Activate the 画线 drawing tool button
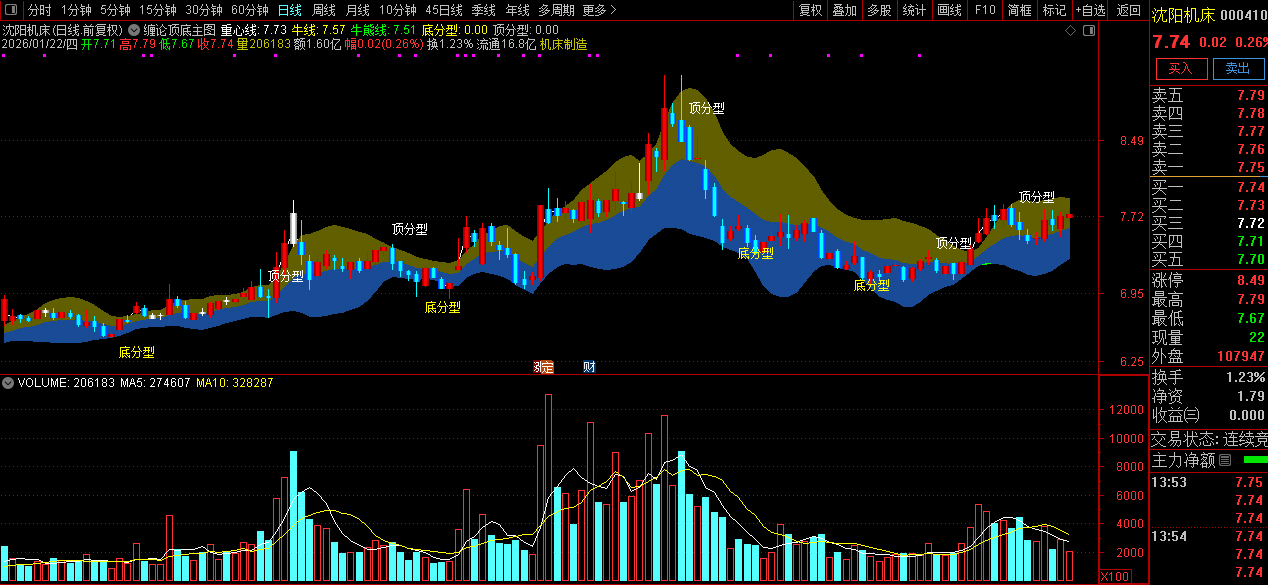Image resolution: width=1268 pixels, height=585 pixels. coord(950,10)
